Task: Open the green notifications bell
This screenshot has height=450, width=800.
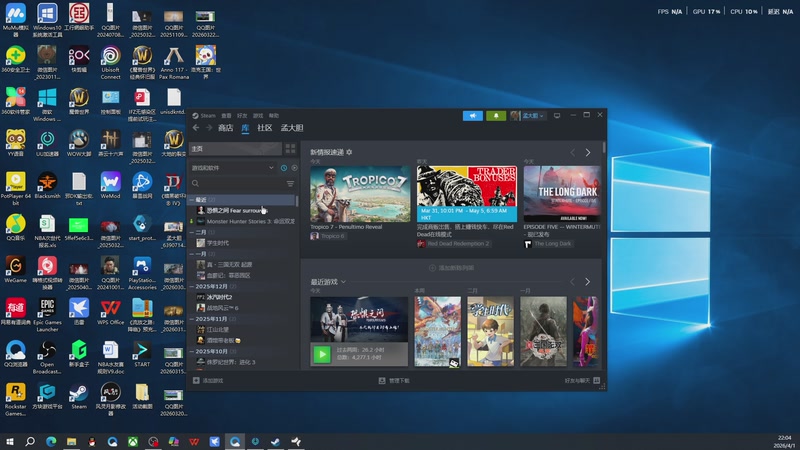Action: (x=496, y=116)
